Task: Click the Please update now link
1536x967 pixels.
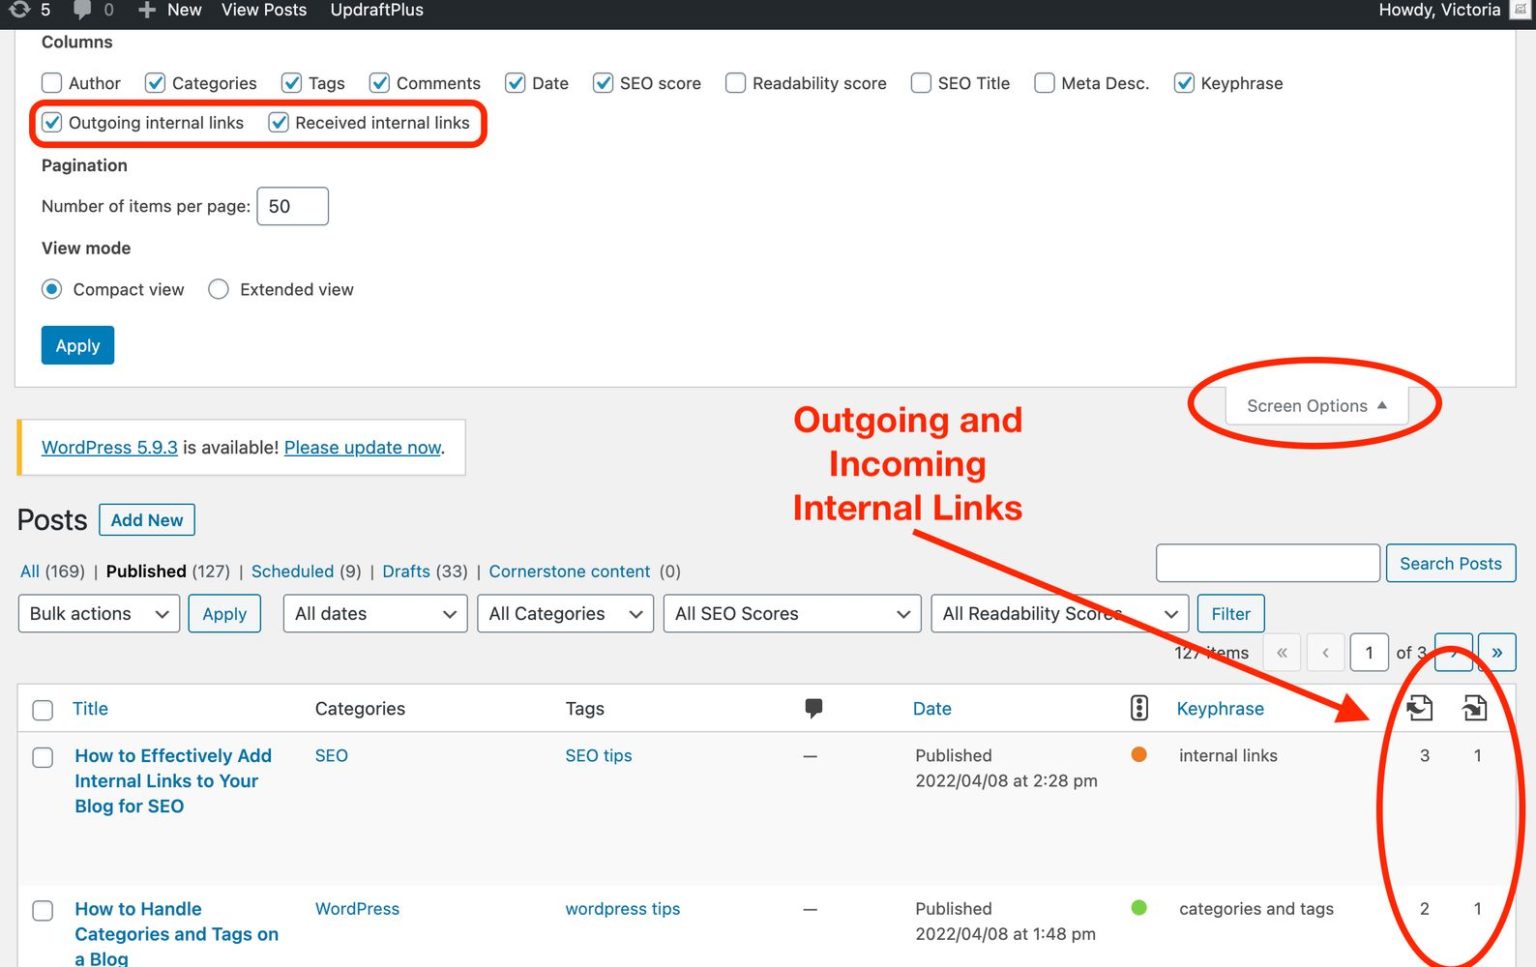Action: point(362,447)
